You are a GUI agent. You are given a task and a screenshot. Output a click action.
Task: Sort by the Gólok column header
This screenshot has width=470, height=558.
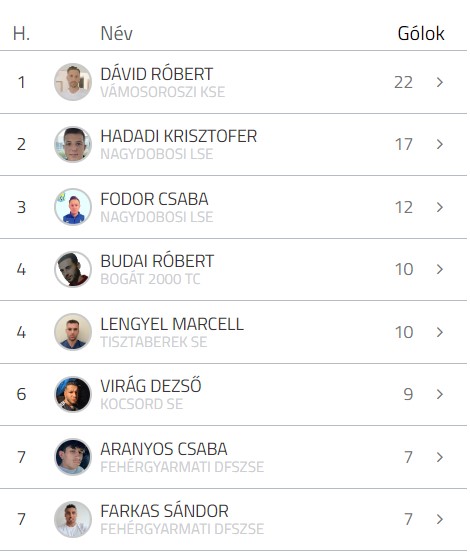pyautogui.click(x=421, y=33)
